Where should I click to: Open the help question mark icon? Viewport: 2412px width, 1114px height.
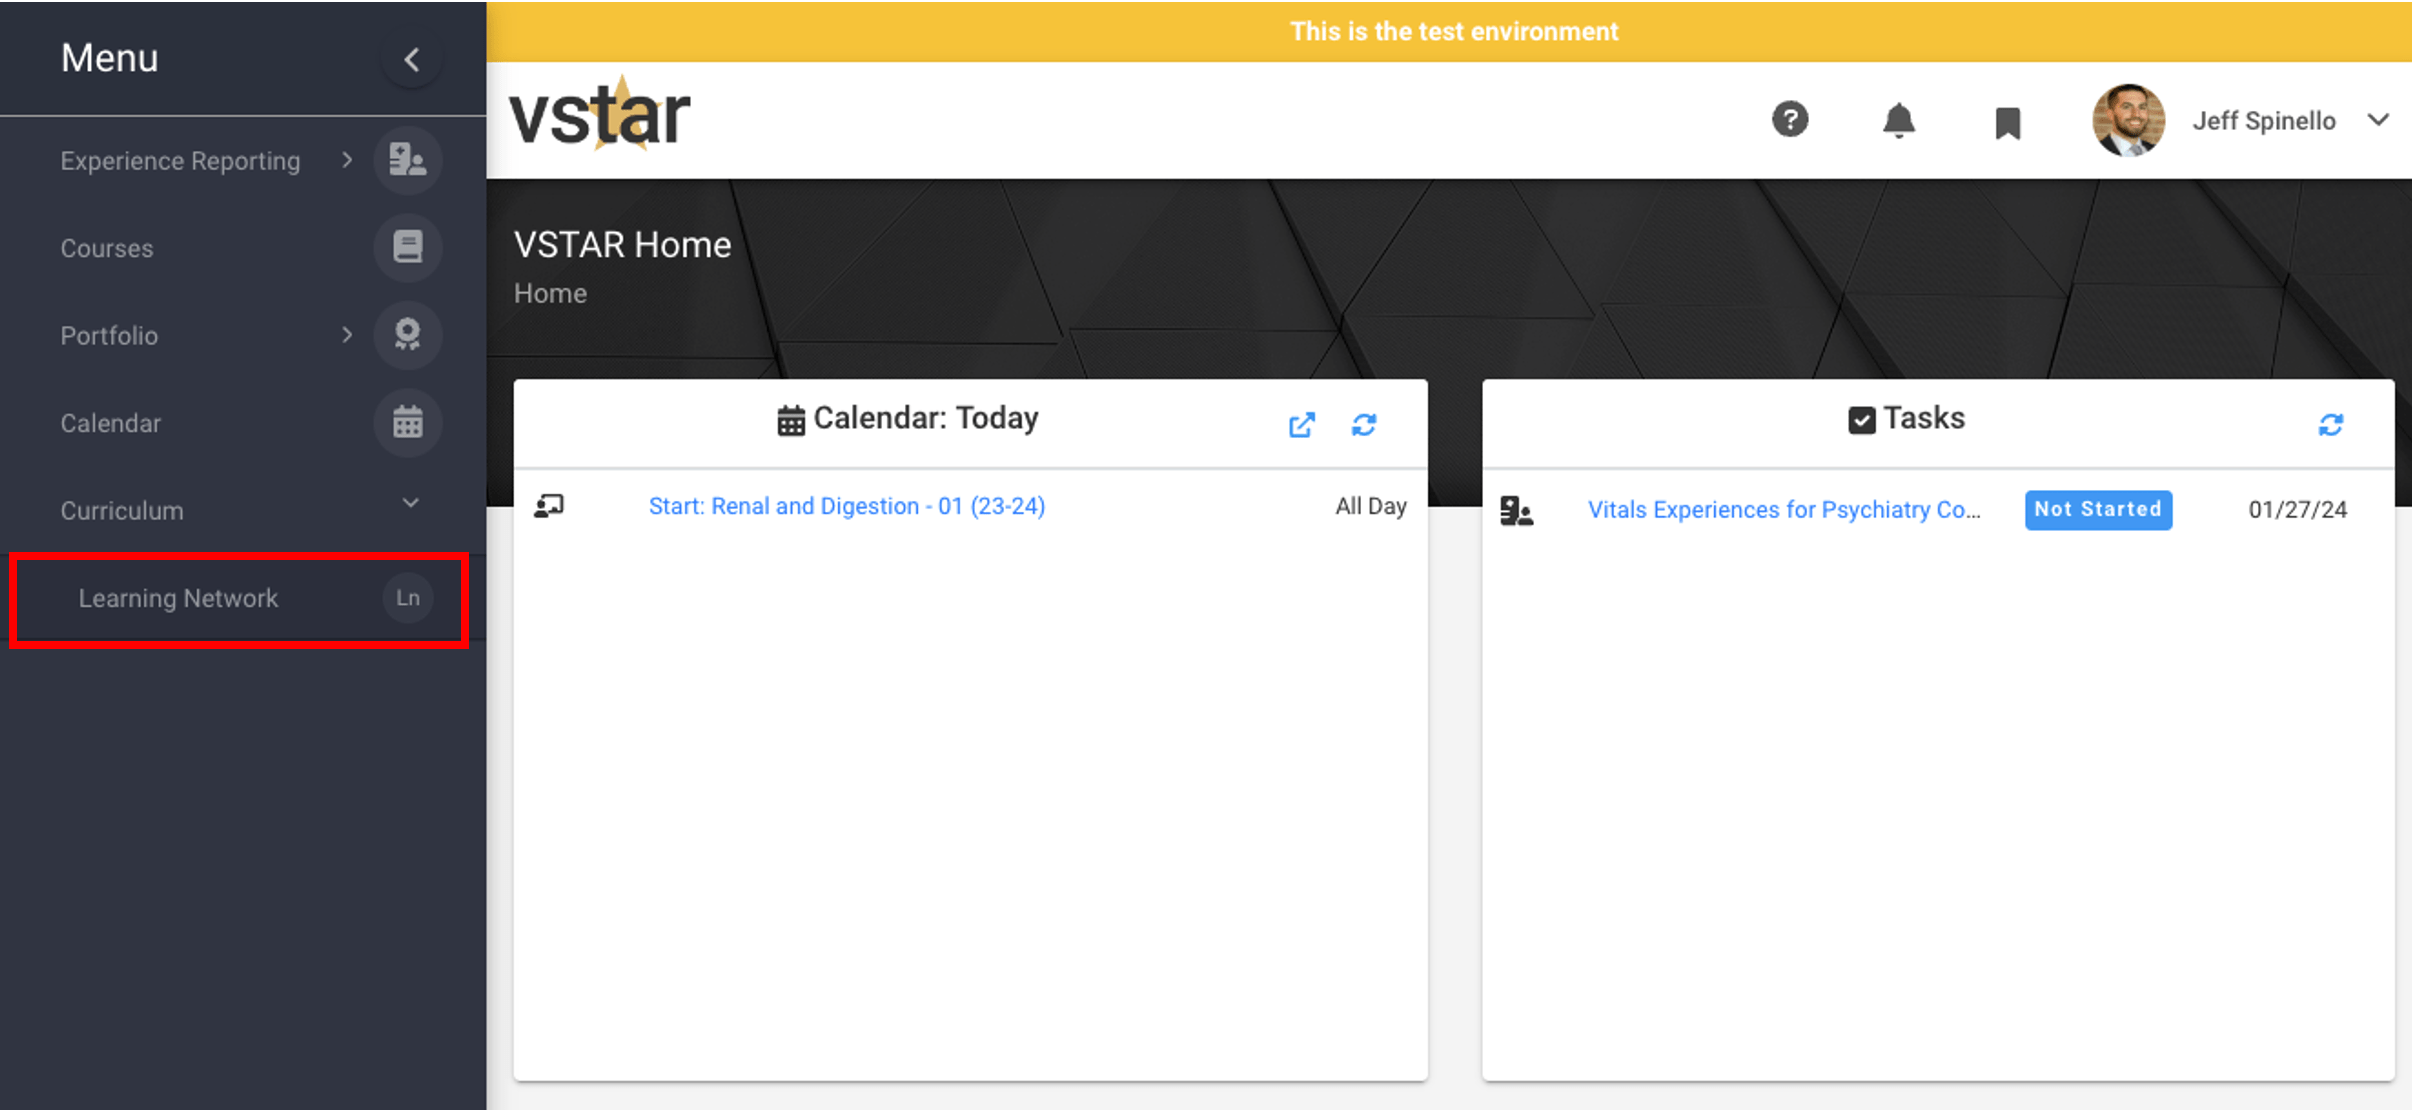tap(1790, 120)
